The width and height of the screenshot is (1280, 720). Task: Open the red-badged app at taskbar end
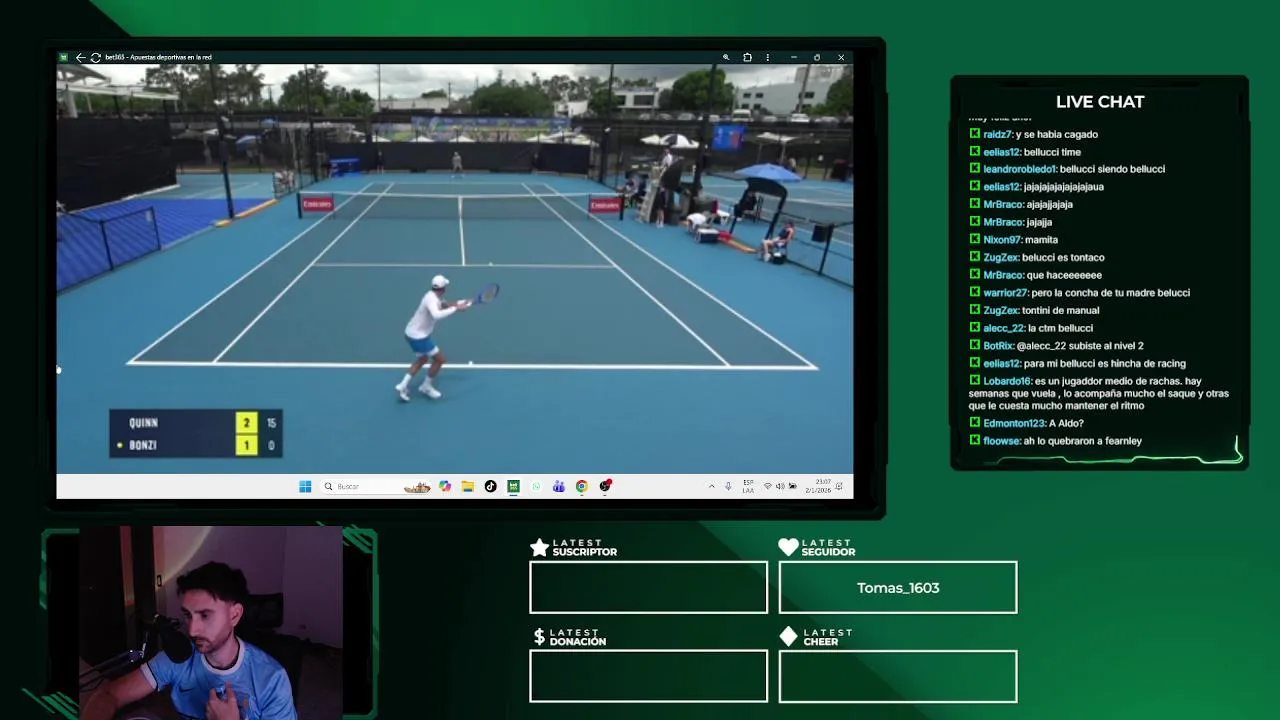(605, 487)
